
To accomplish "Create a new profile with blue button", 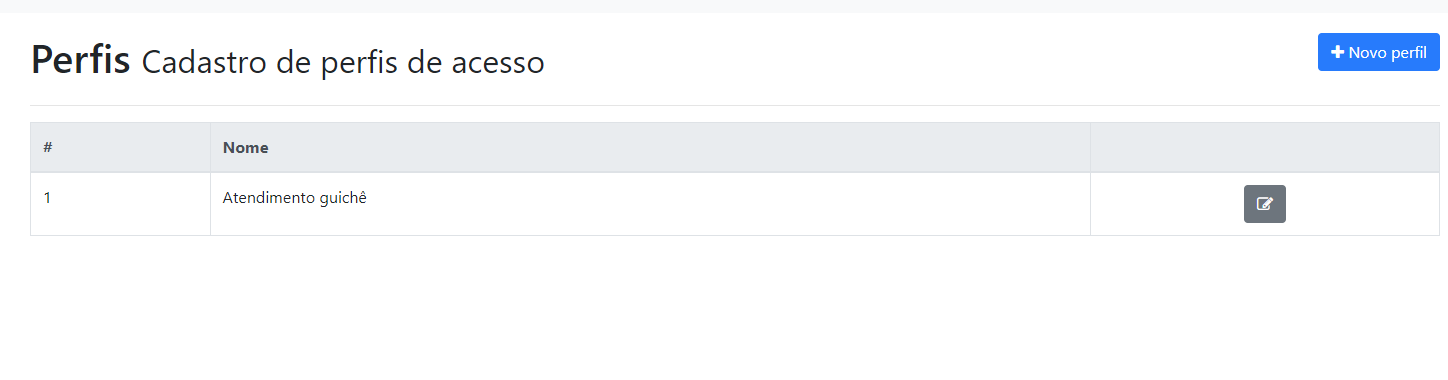I will click(x=1378, y=52).
